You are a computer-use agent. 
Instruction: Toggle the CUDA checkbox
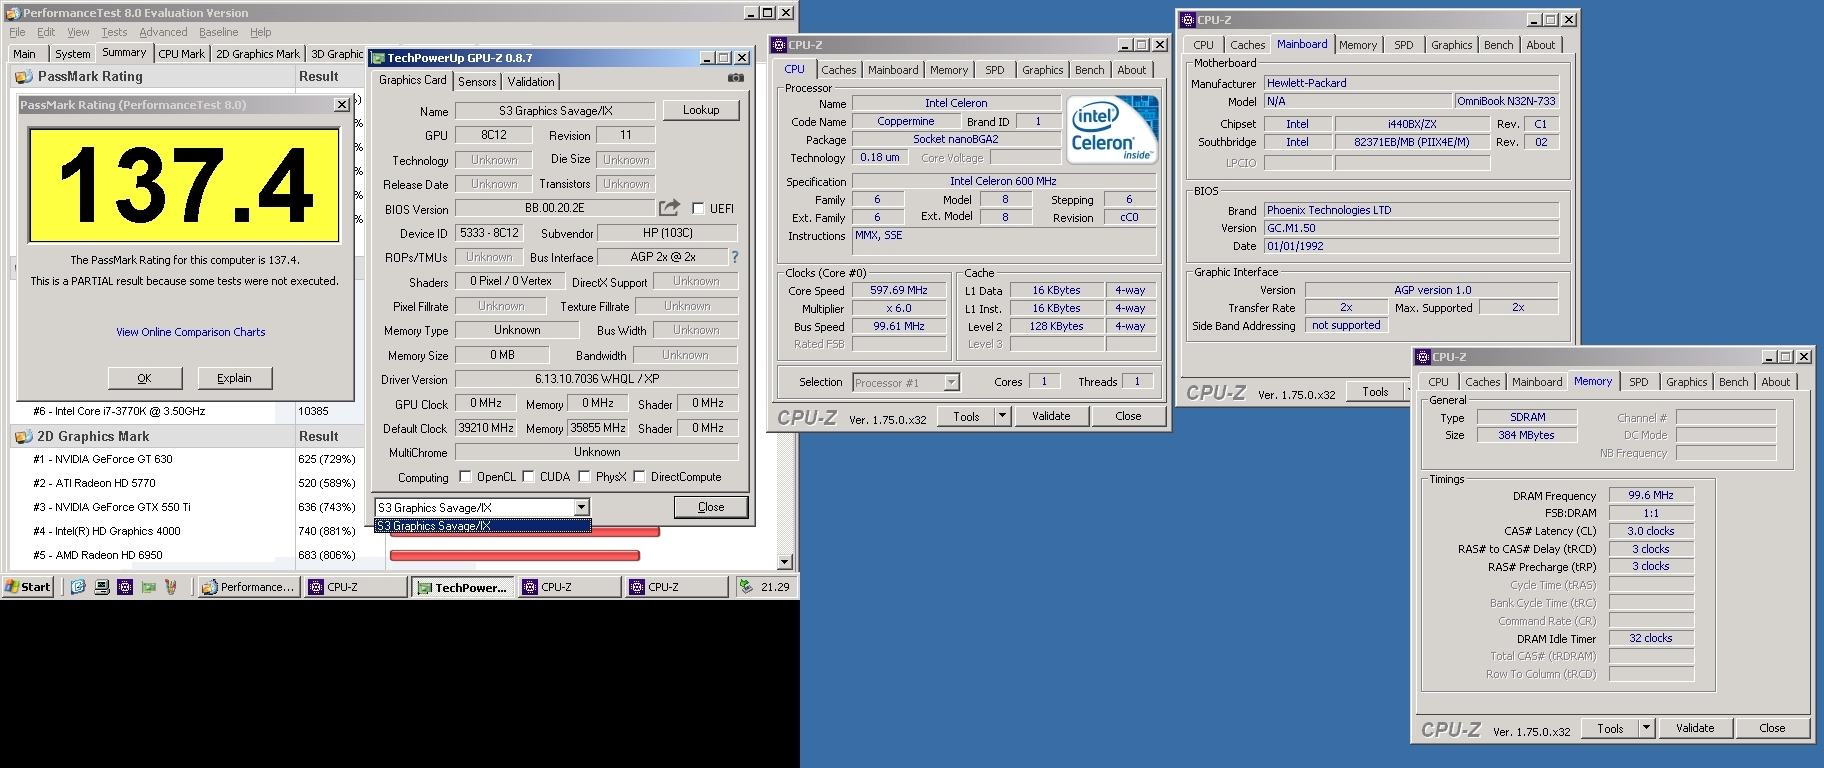(528, 476)
